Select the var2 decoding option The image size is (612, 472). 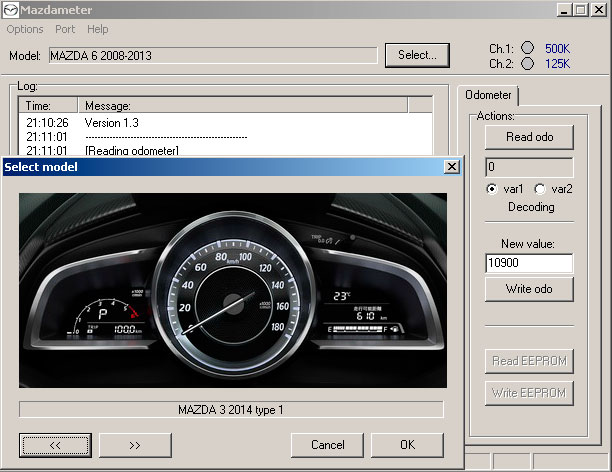click(540, 189)
